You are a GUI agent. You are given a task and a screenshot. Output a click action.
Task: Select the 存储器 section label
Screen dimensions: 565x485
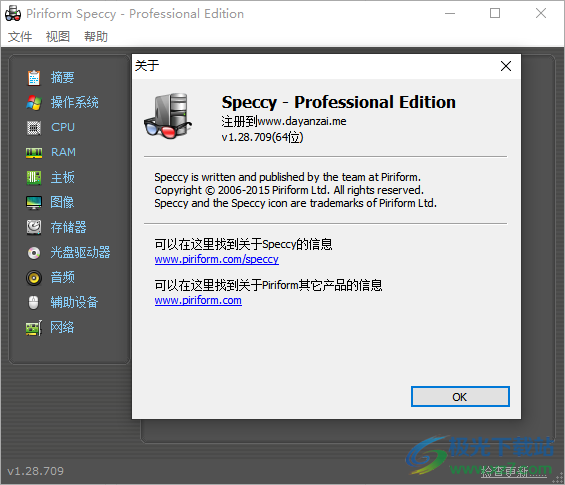pyautogui.click(x=68, y=227)
